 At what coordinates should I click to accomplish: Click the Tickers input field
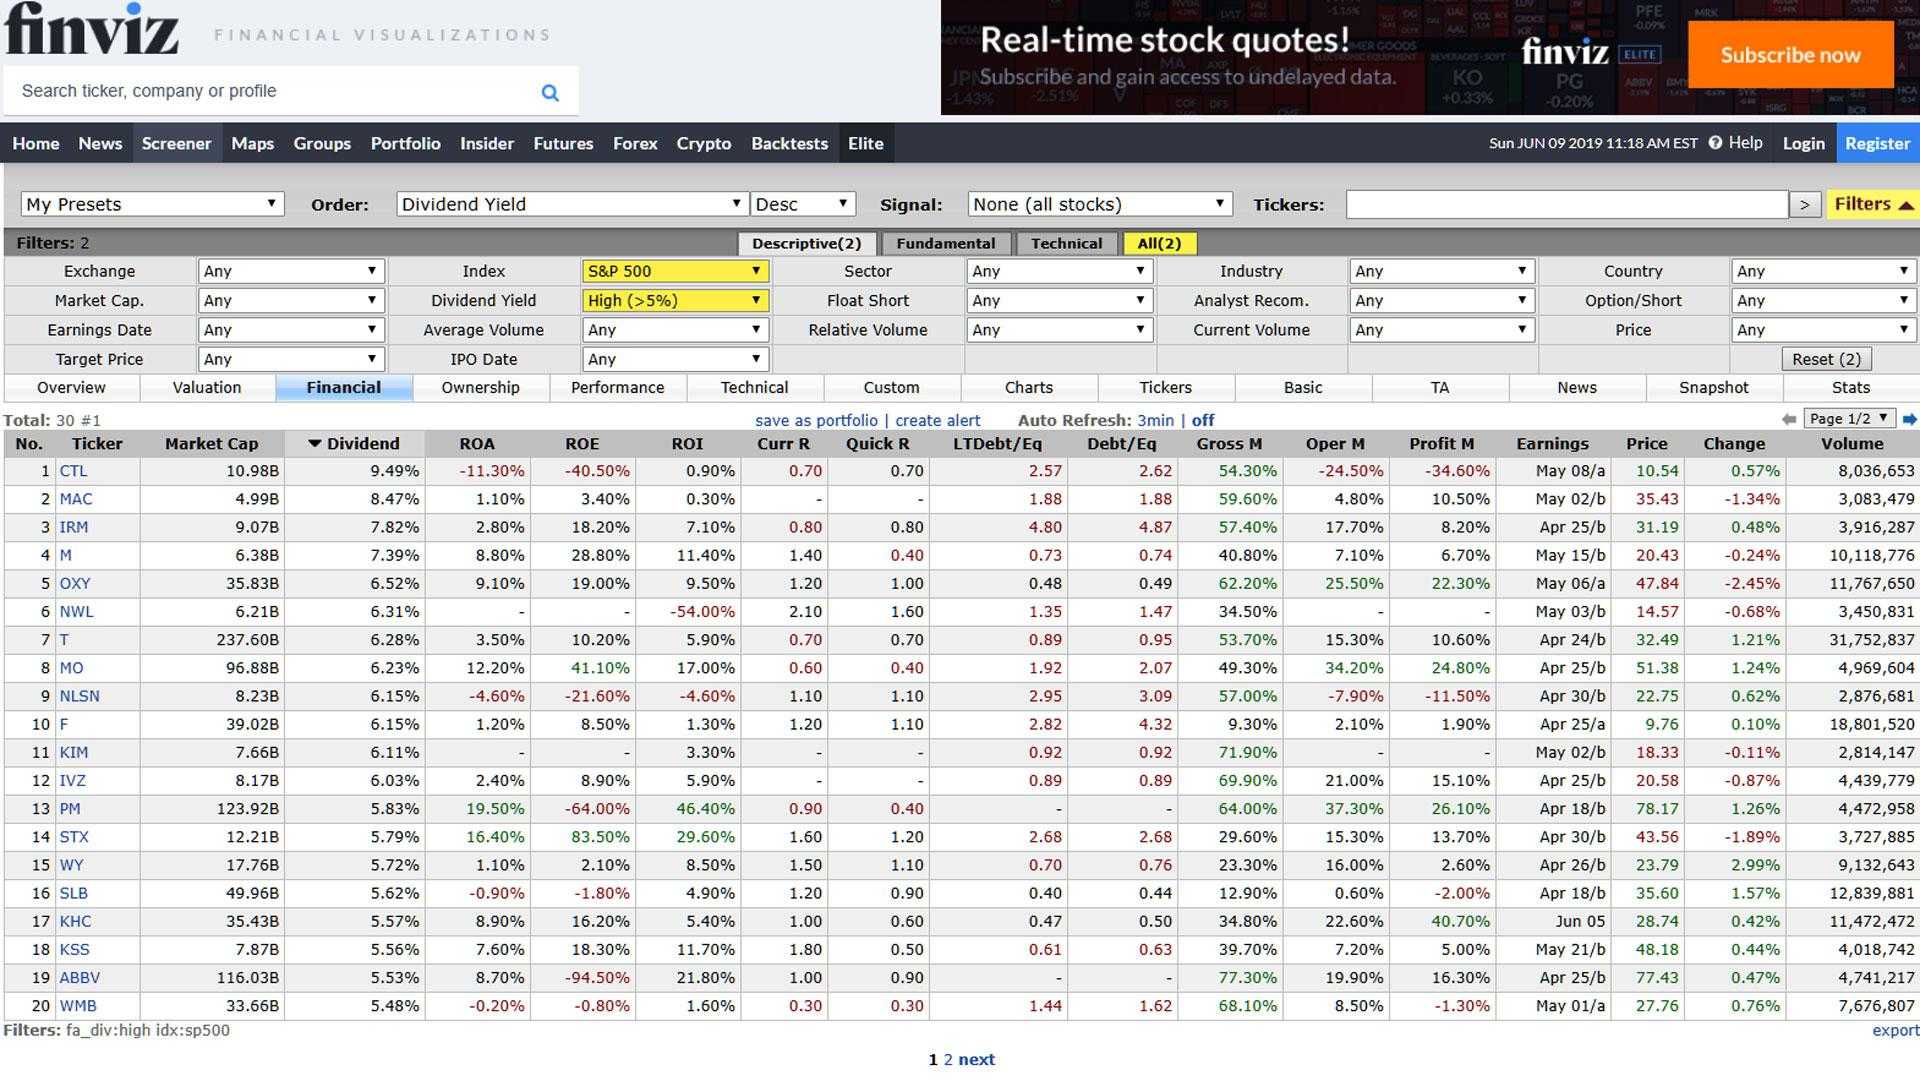click(1566, 204)
